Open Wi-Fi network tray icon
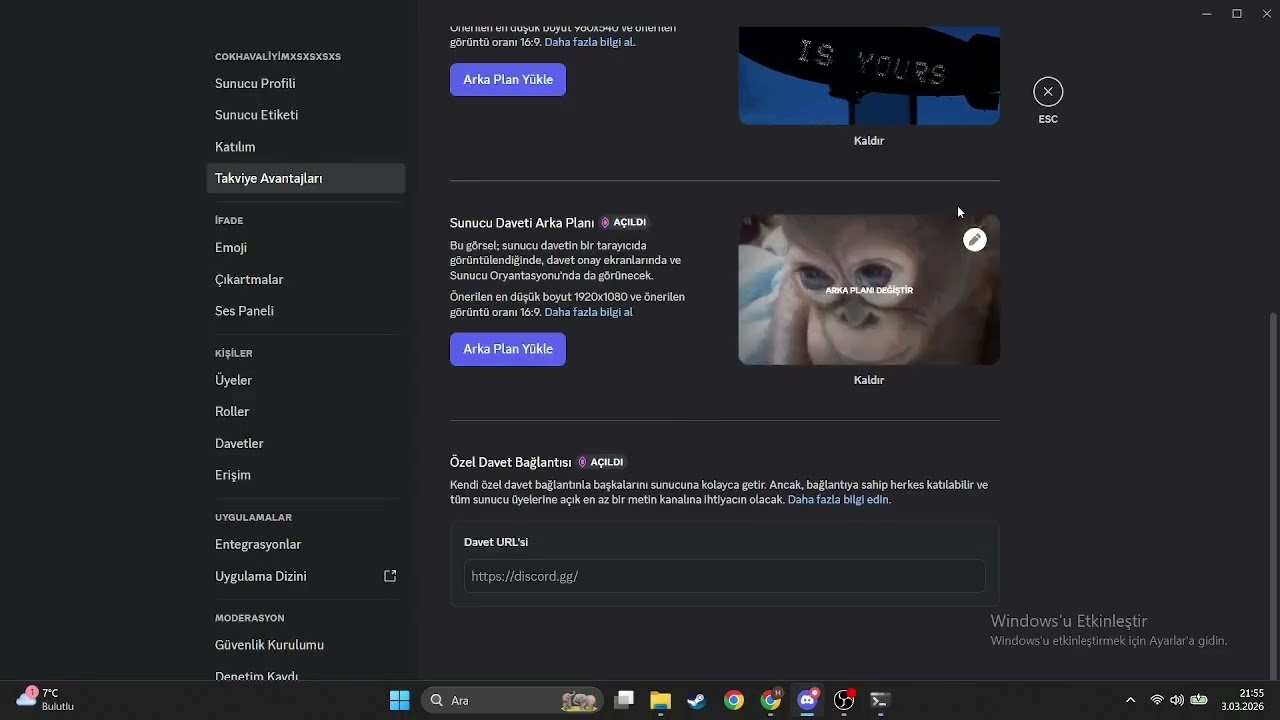Image resolution: width=1280 pixels, height=720 pixels. coord(1157,700)
